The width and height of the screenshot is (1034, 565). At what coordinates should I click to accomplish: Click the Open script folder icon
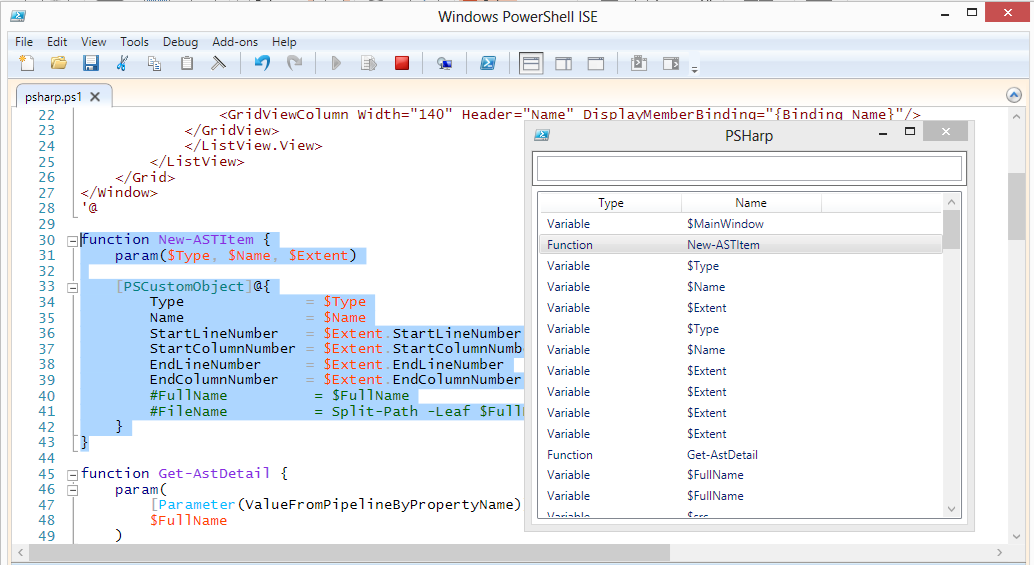coord(59,63)
